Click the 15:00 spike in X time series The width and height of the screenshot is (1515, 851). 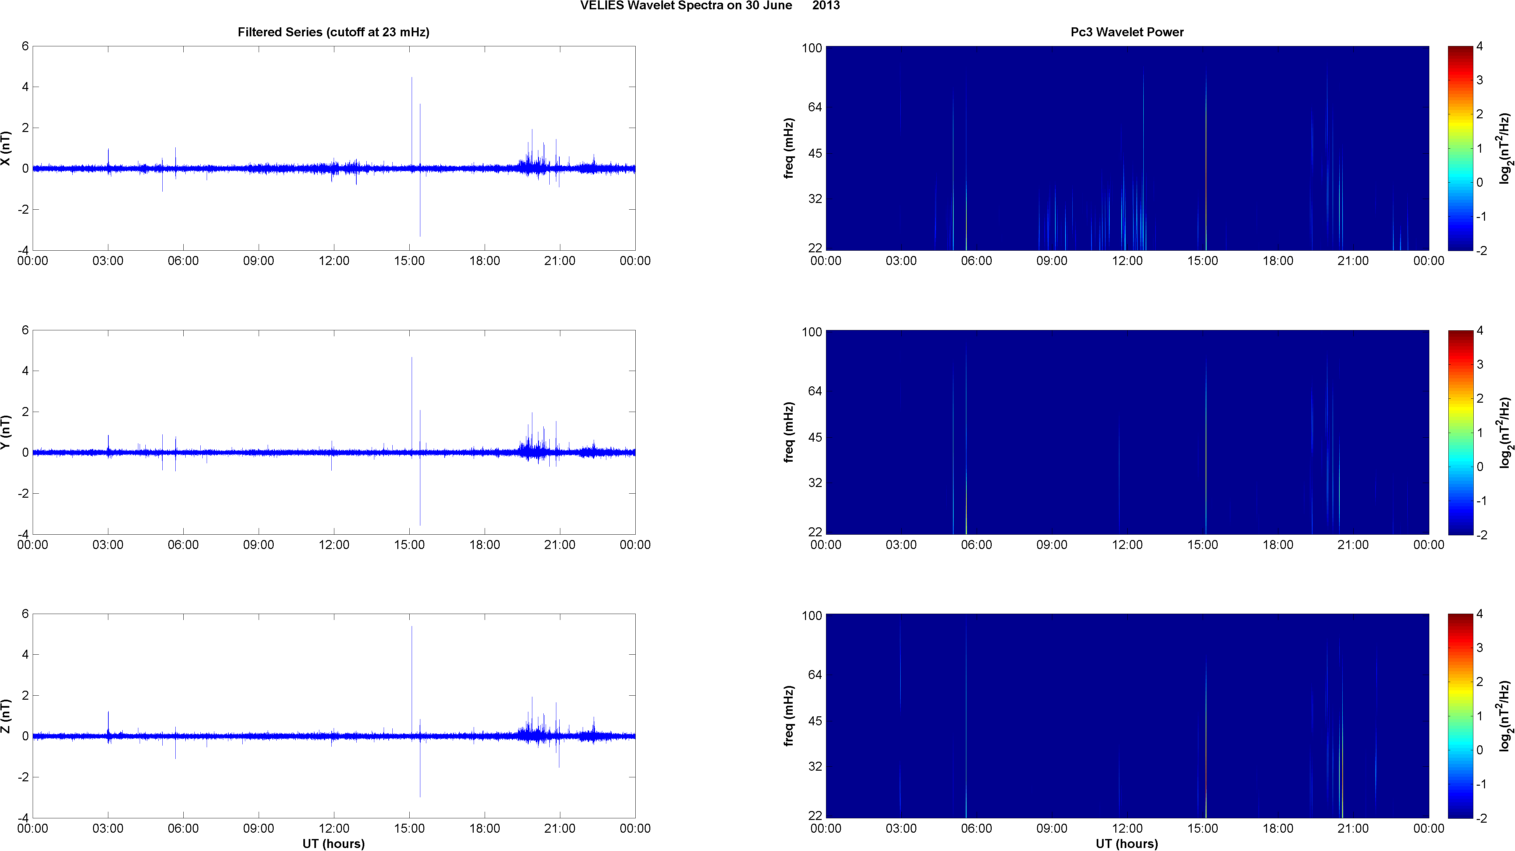coord(412,122)
